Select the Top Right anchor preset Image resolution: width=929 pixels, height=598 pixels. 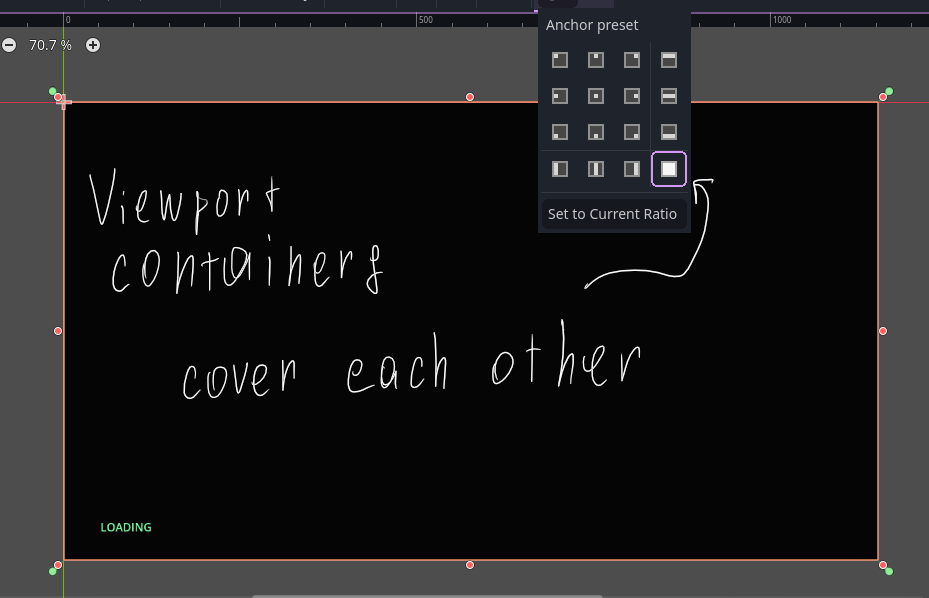(632, 60)
